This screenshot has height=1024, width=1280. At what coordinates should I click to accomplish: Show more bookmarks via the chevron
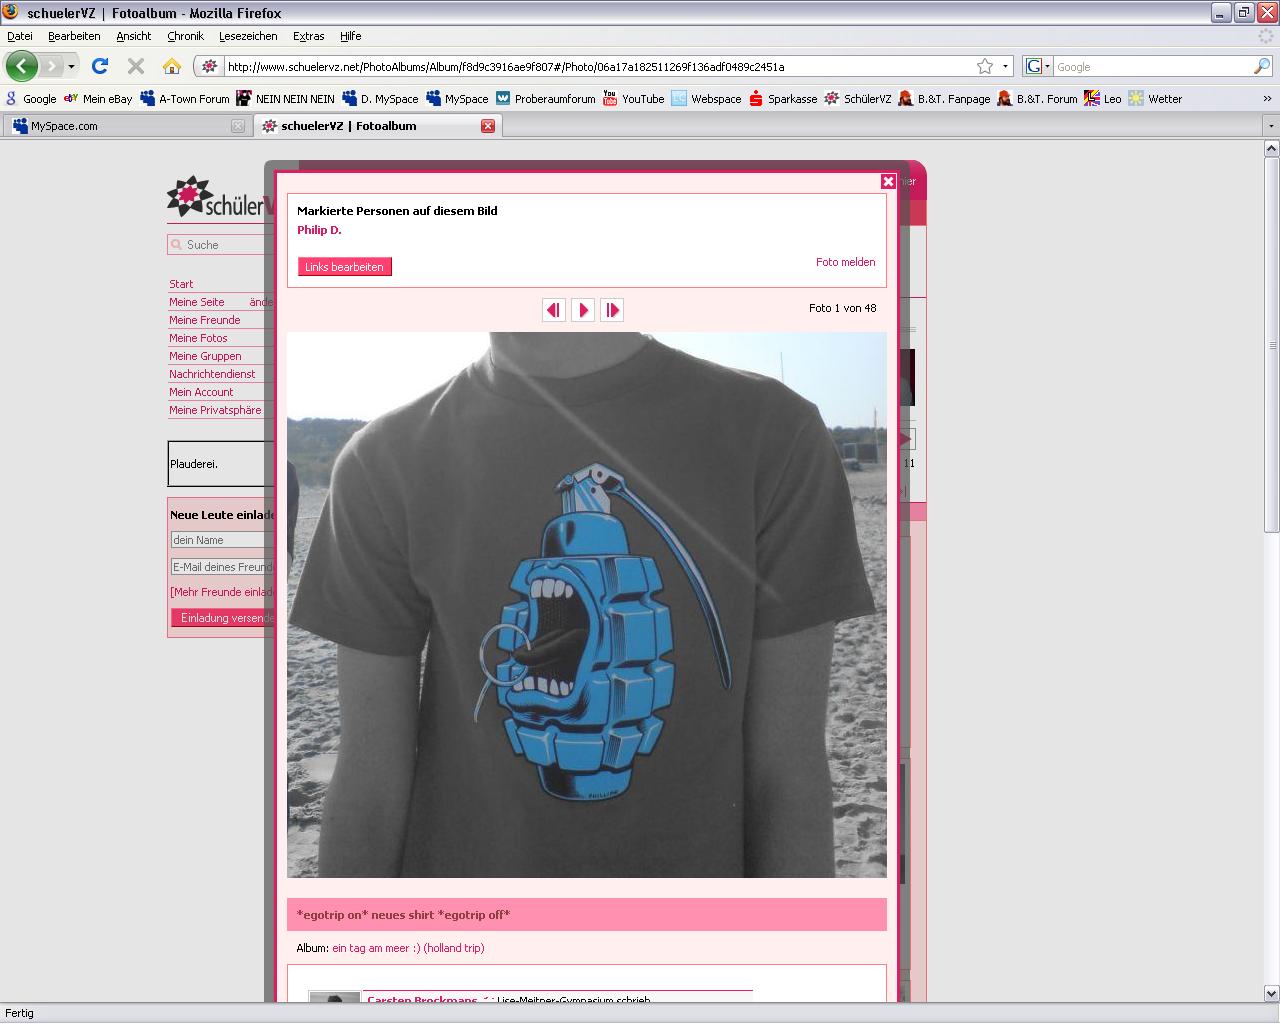[x=1267, y=99]
